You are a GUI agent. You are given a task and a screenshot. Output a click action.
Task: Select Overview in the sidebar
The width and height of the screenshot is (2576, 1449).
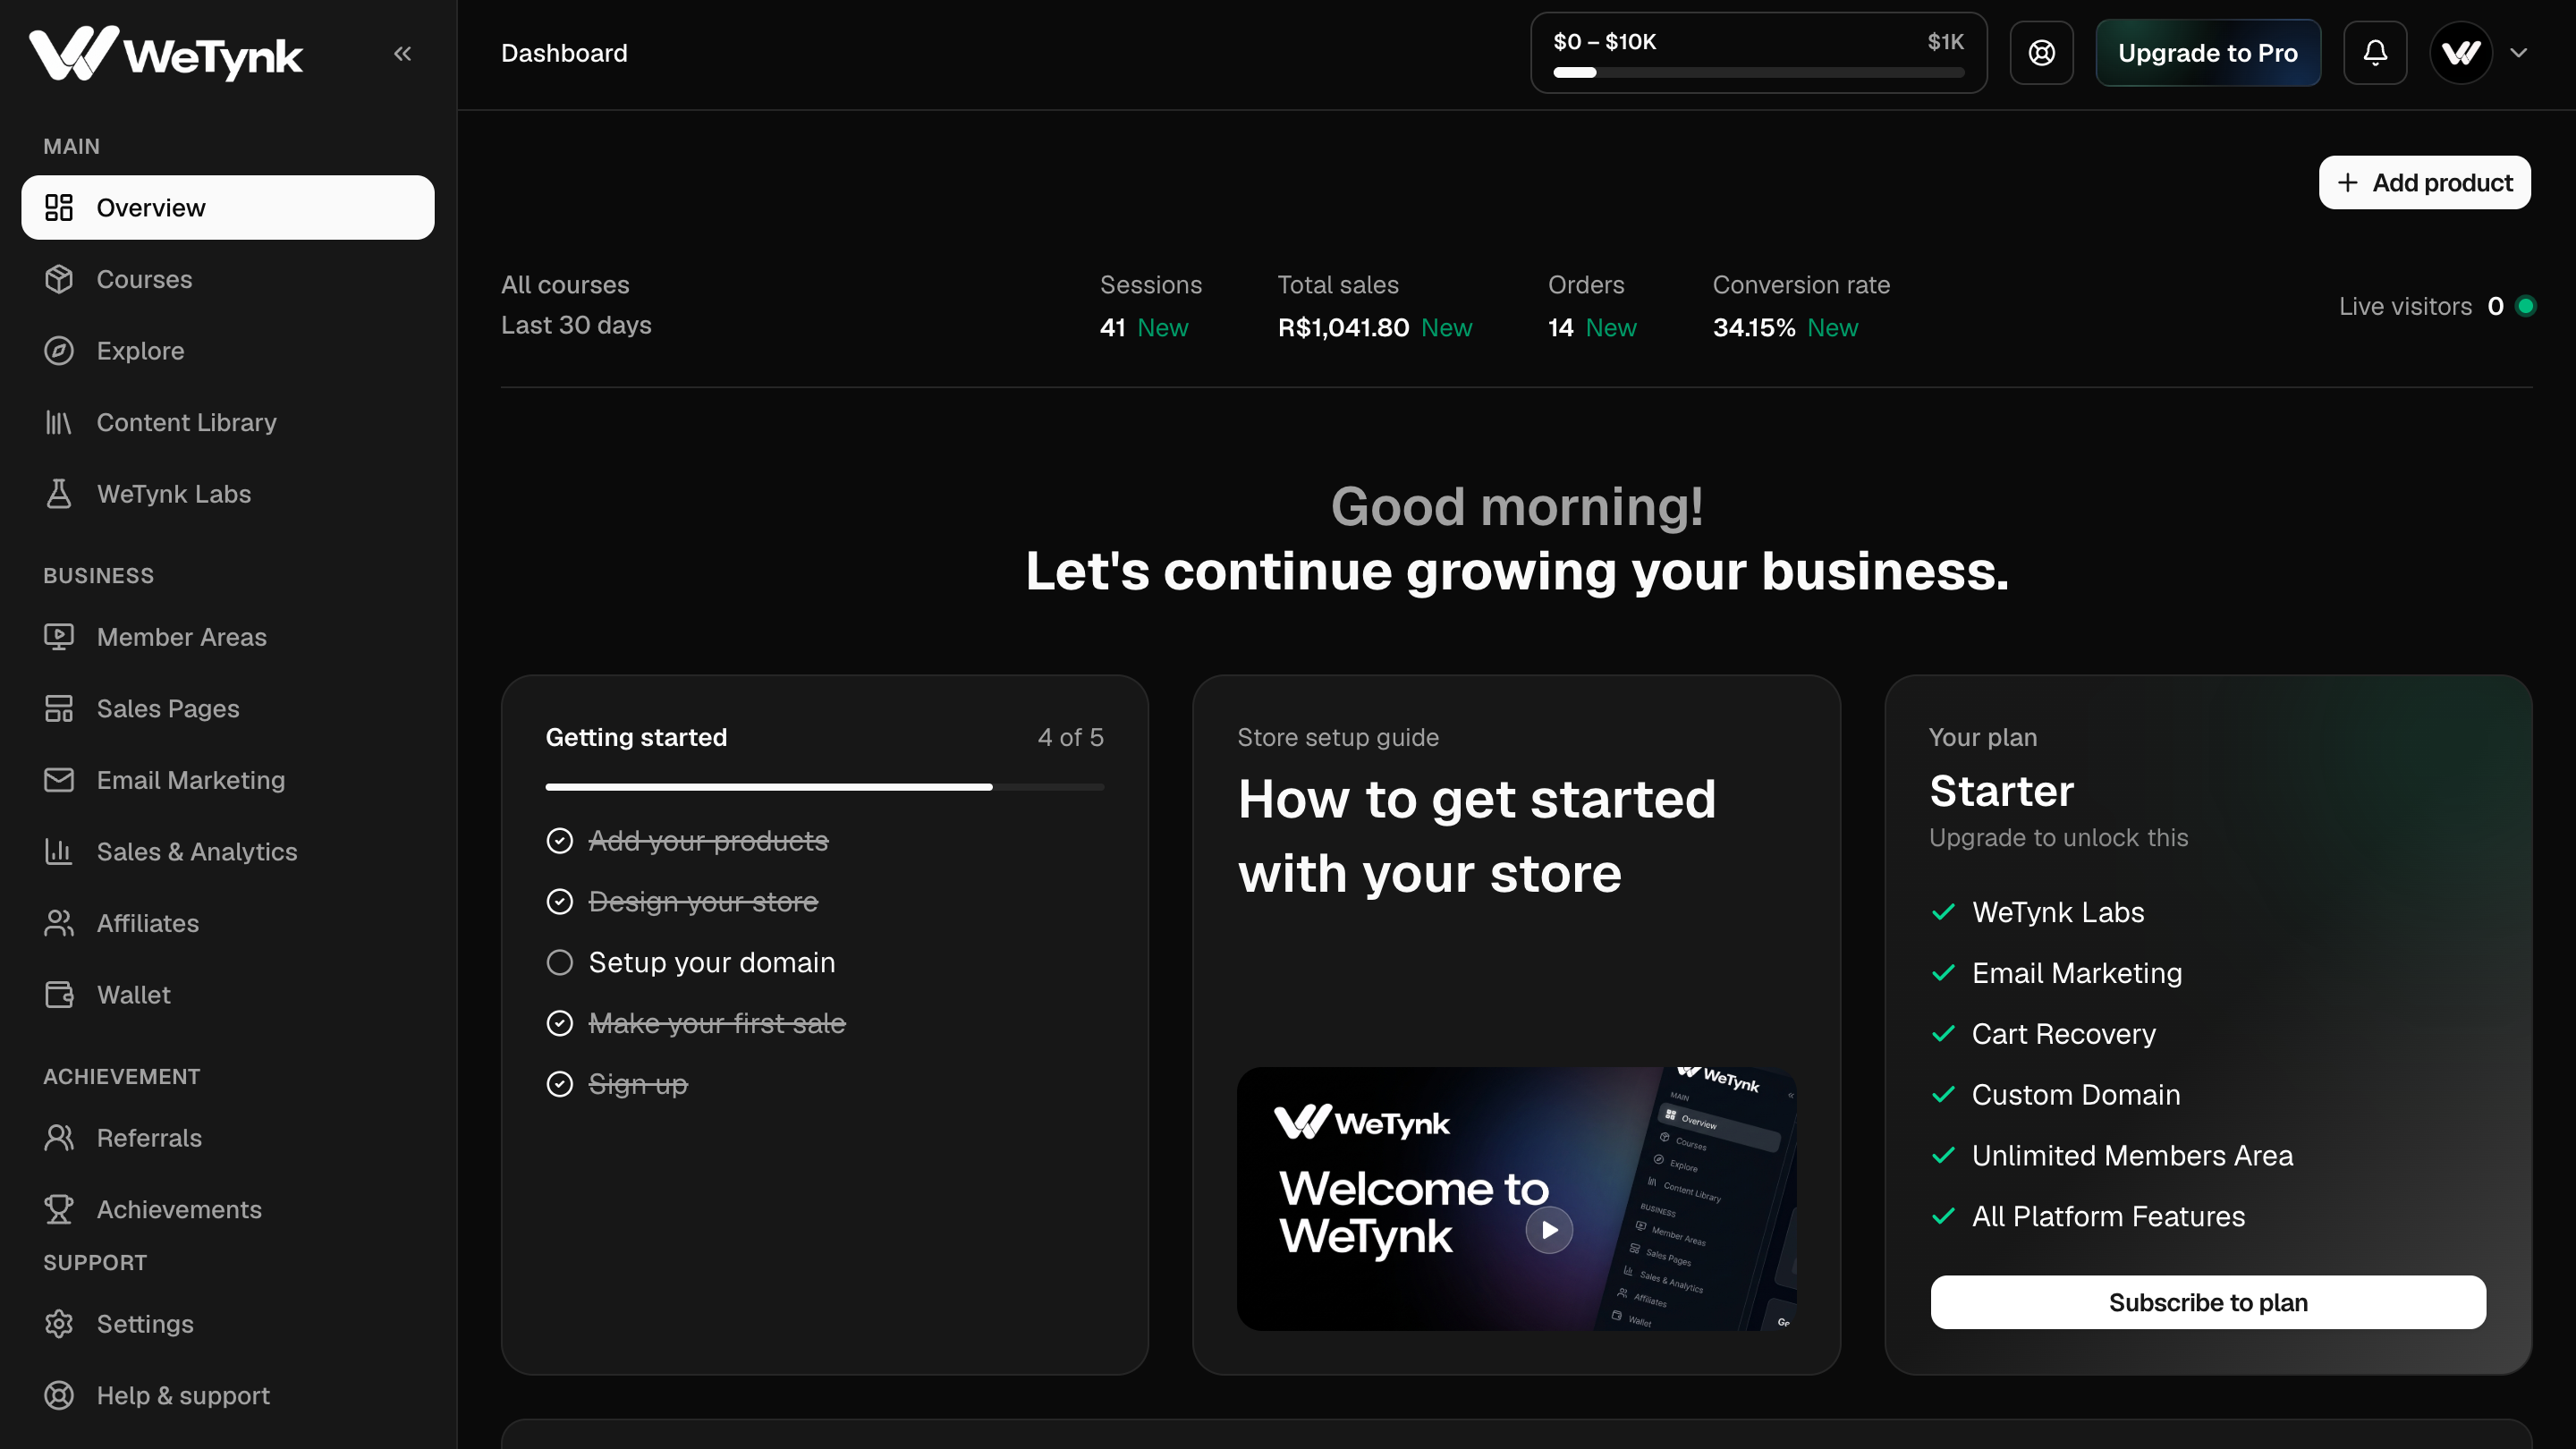[x=228, y=208]
